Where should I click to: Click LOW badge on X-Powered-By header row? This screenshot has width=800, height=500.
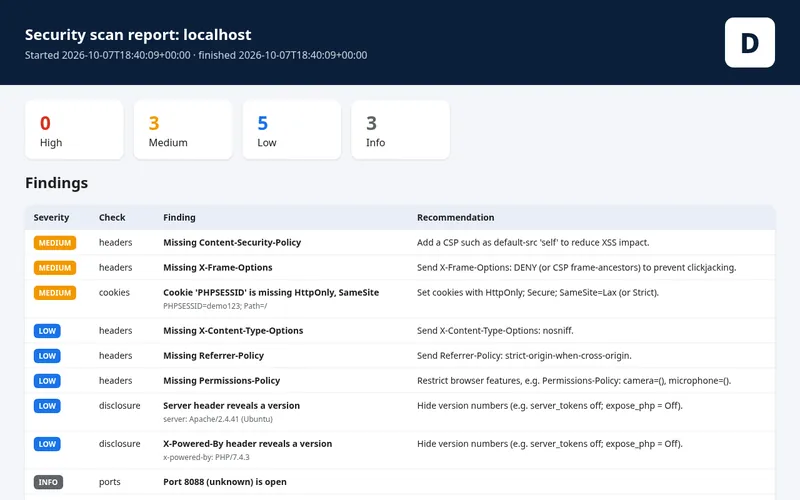(x=47, y=444)
